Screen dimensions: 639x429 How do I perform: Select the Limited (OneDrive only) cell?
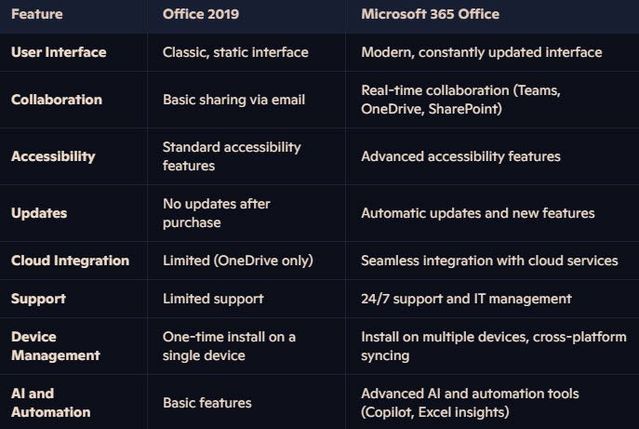[x=238, y=261]
